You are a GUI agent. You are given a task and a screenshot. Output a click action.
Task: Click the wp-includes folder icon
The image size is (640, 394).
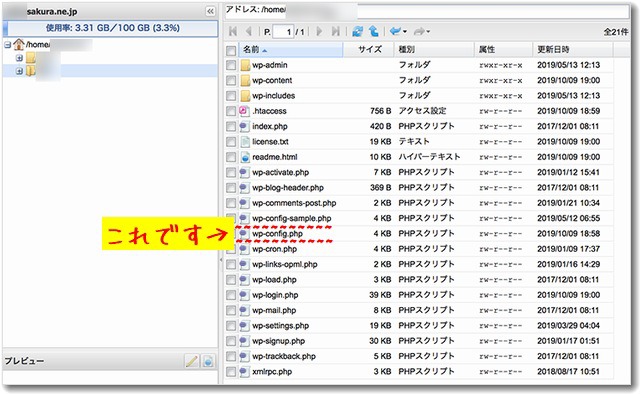point(244,96)
